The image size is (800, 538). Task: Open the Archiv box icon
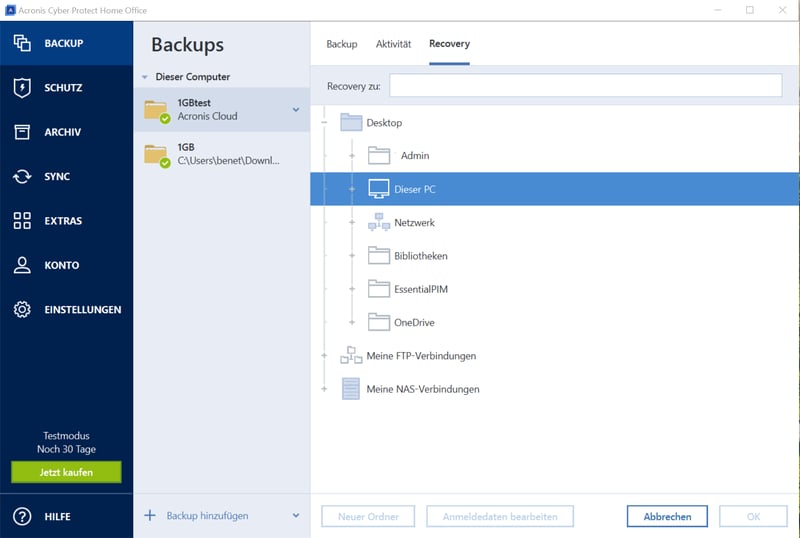tap(22, 132)
